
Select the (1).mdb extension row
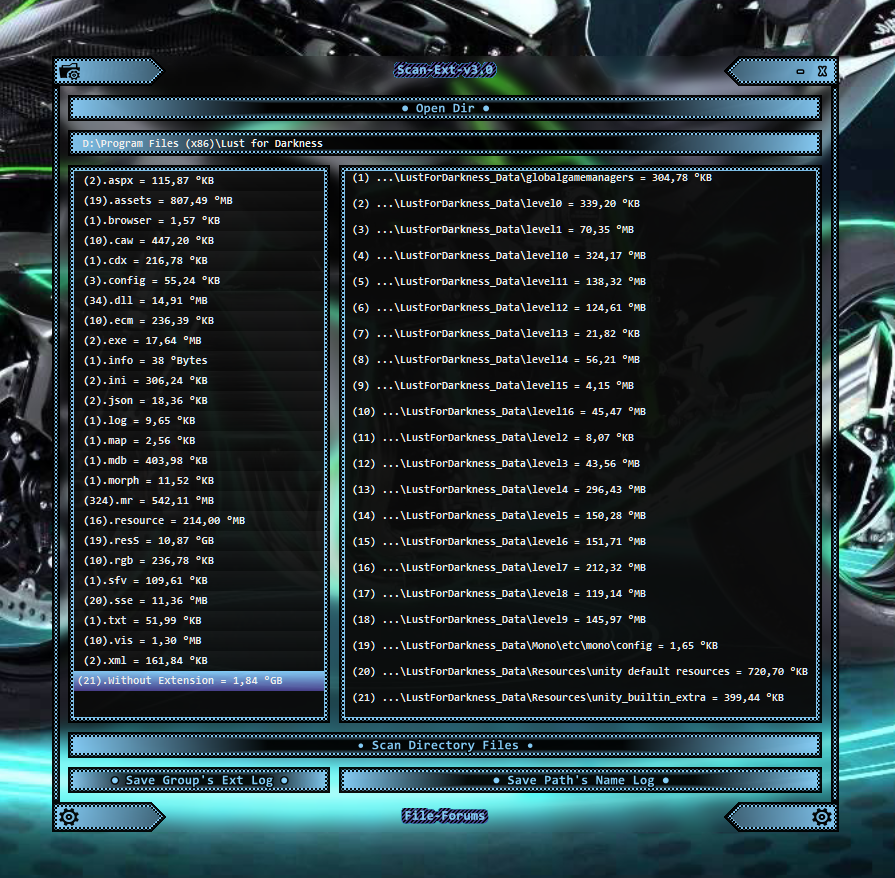(199, 460)
